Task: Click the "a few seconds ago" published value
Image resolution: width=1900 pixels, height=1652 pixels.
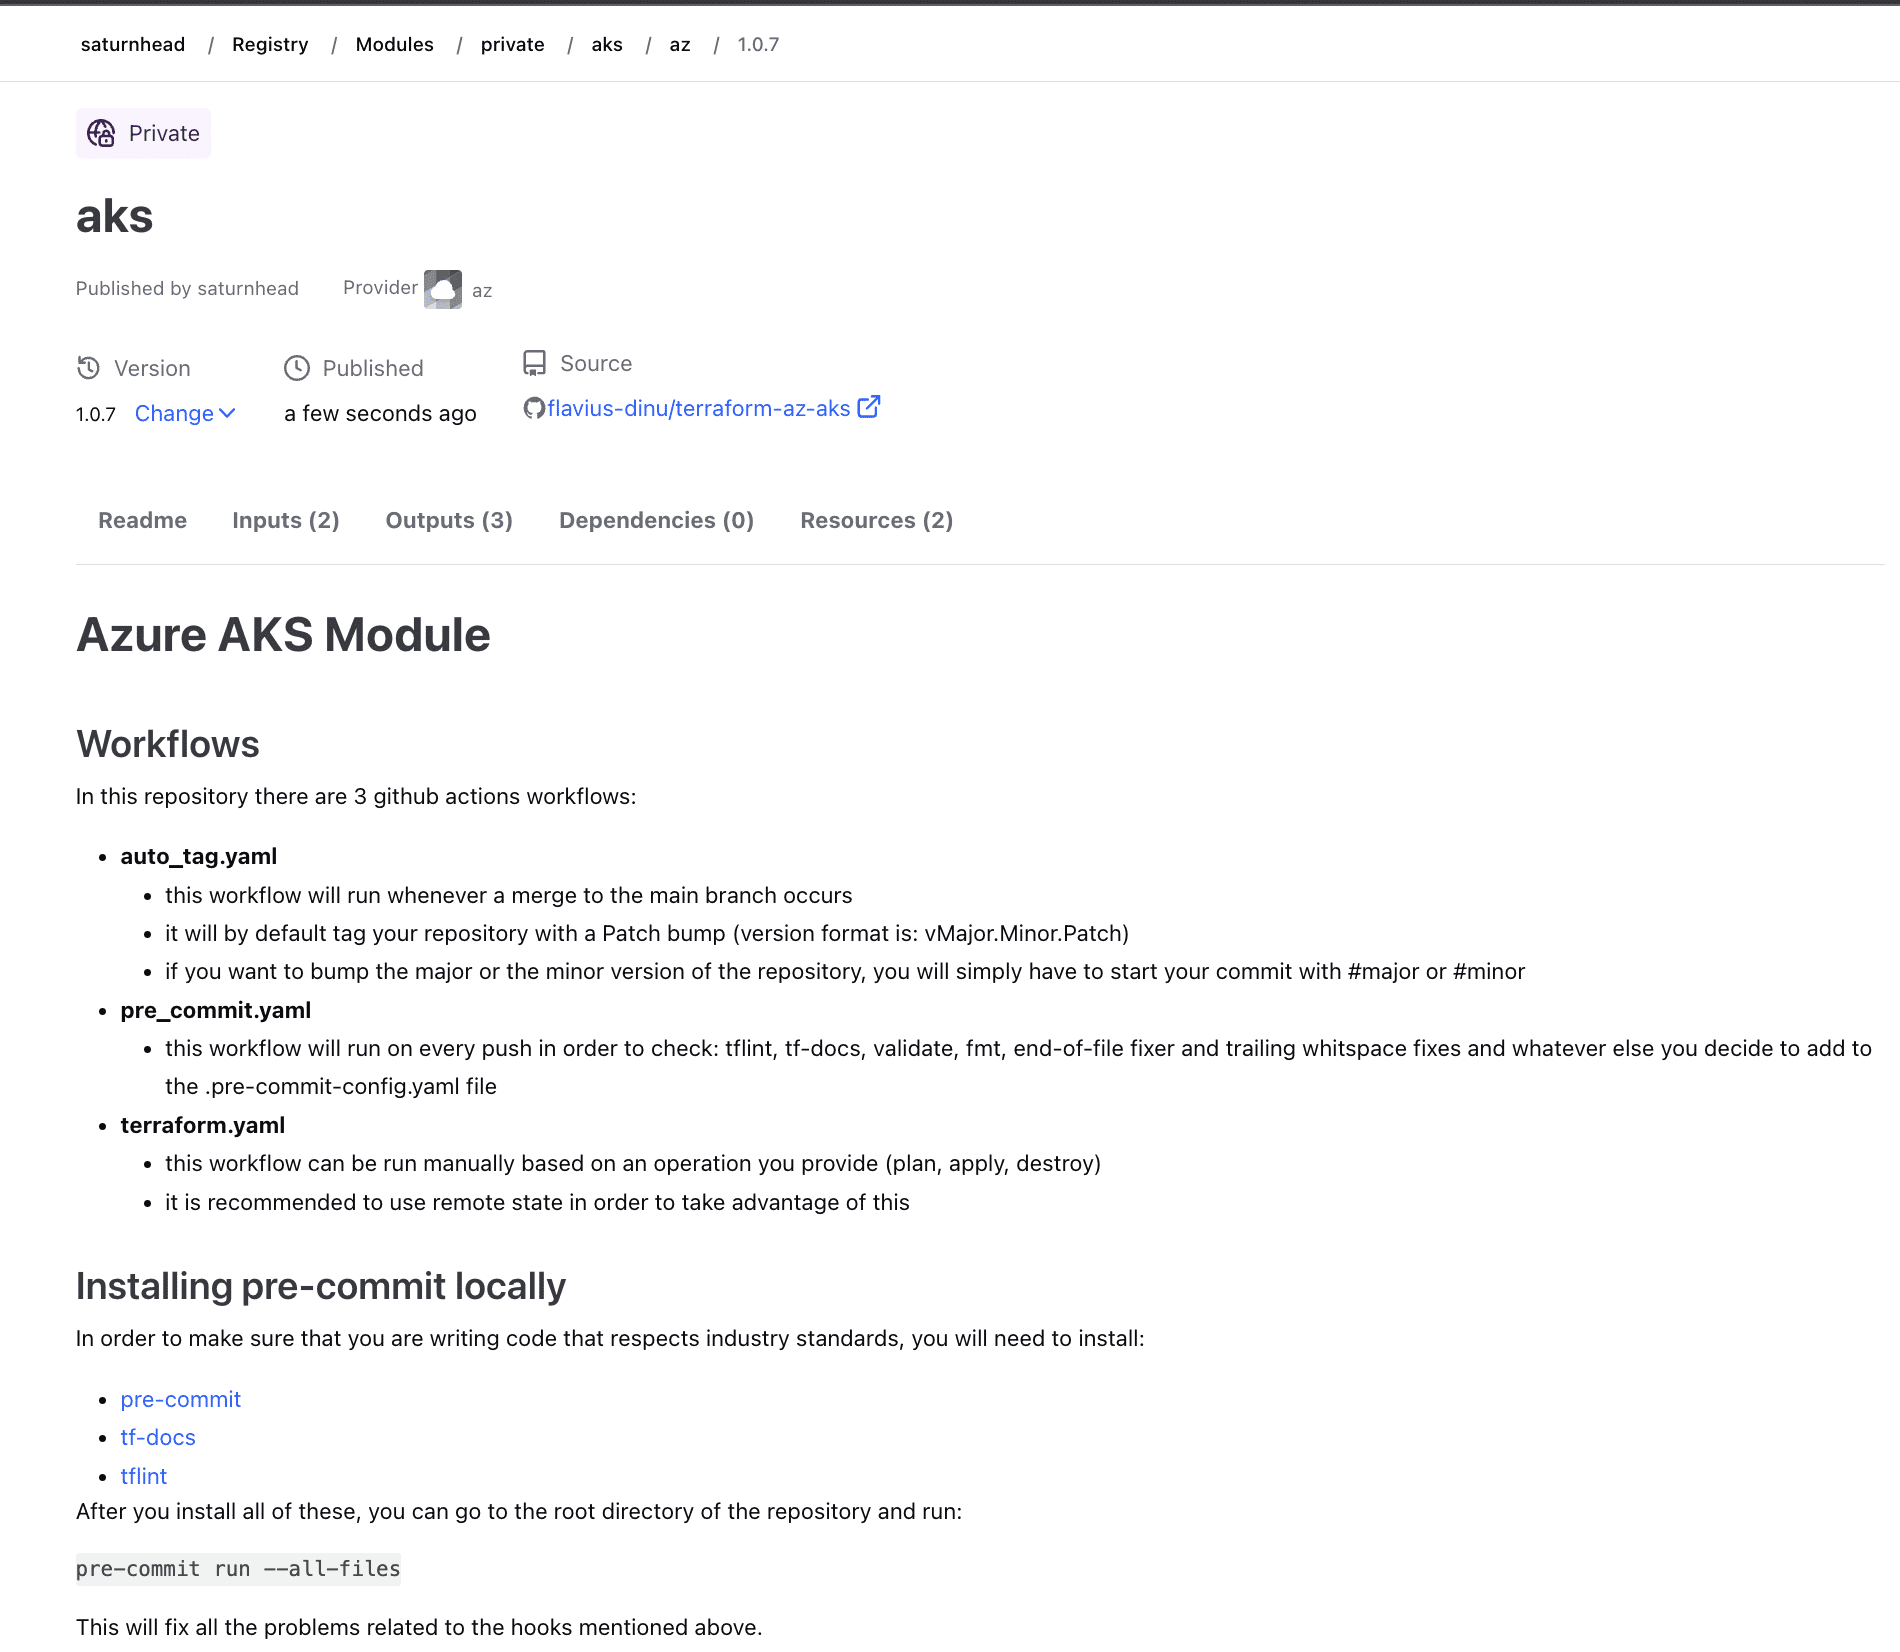Action: (x=380, y=413)
